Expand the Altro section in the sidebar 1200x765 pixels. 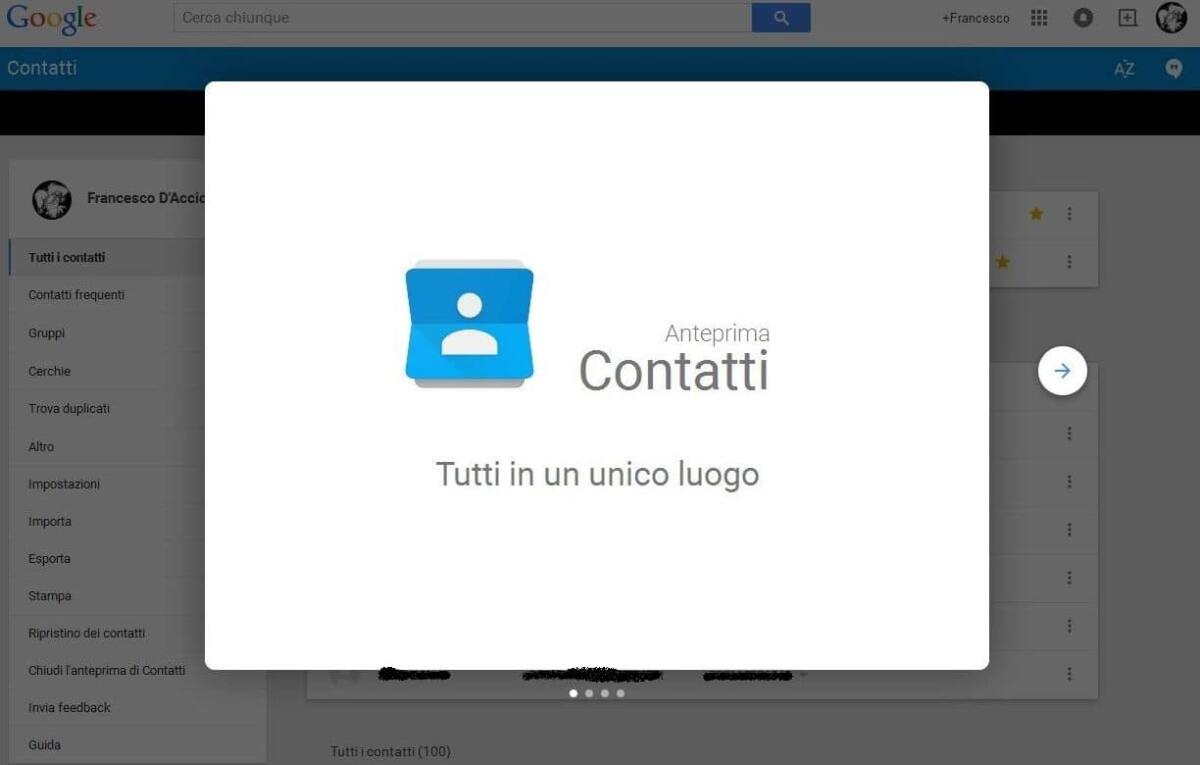click(x=41, y=446)
